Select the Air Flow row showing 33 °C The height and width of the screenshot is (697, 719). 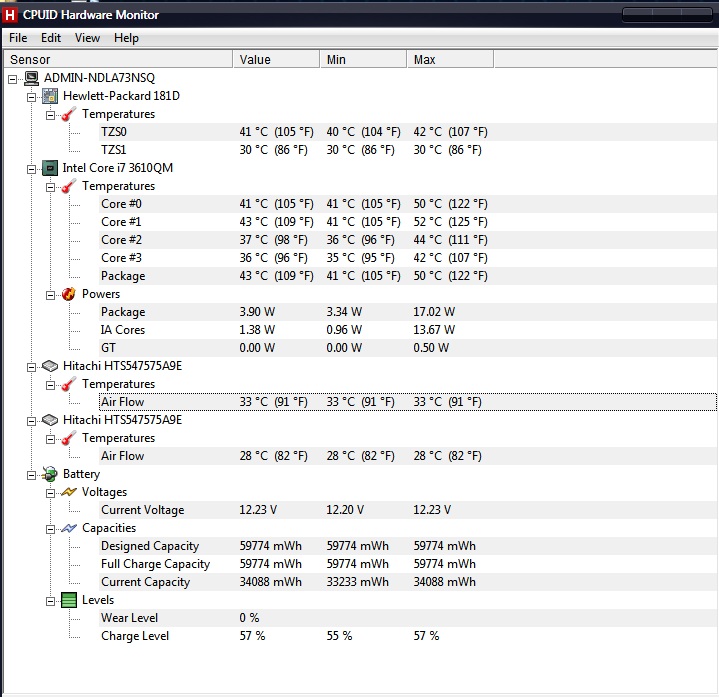pos(408,402)
